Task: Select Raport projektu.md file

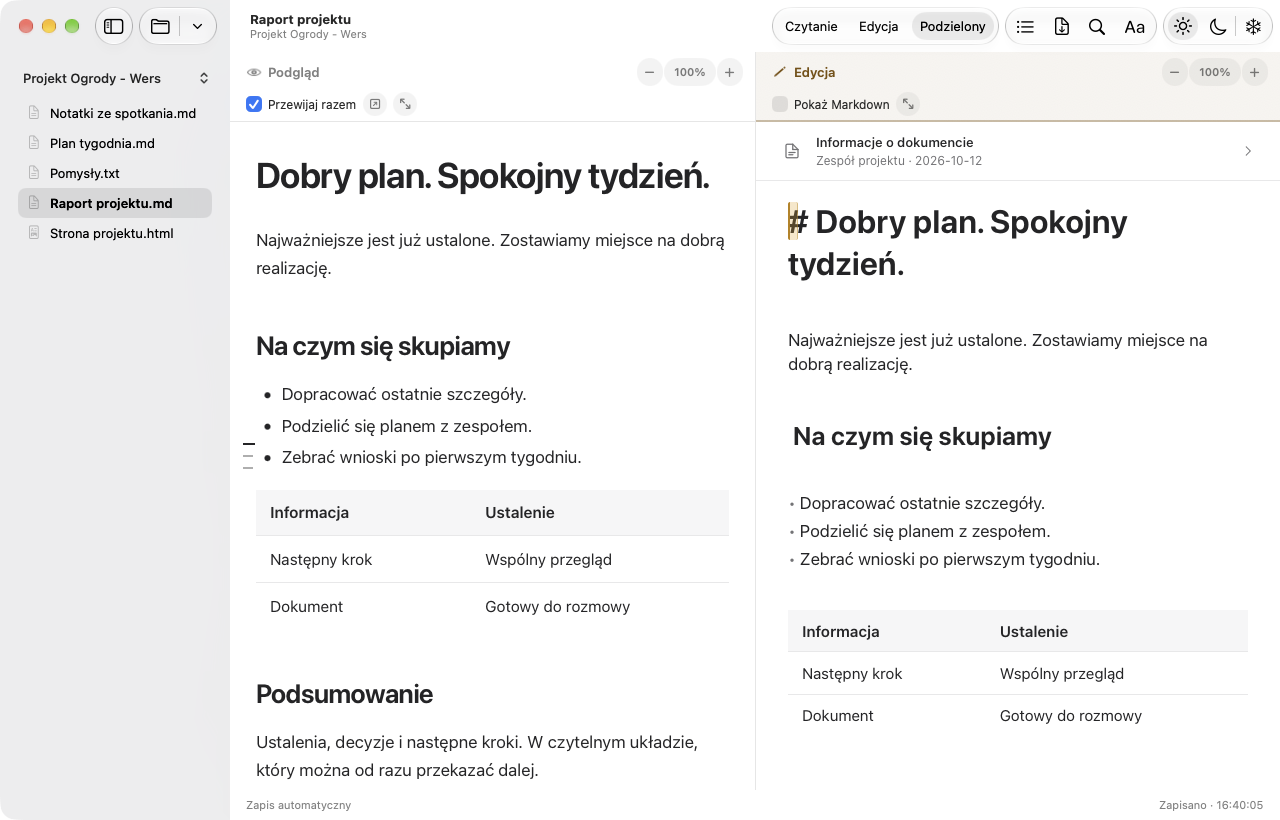Action: [115, 203]
